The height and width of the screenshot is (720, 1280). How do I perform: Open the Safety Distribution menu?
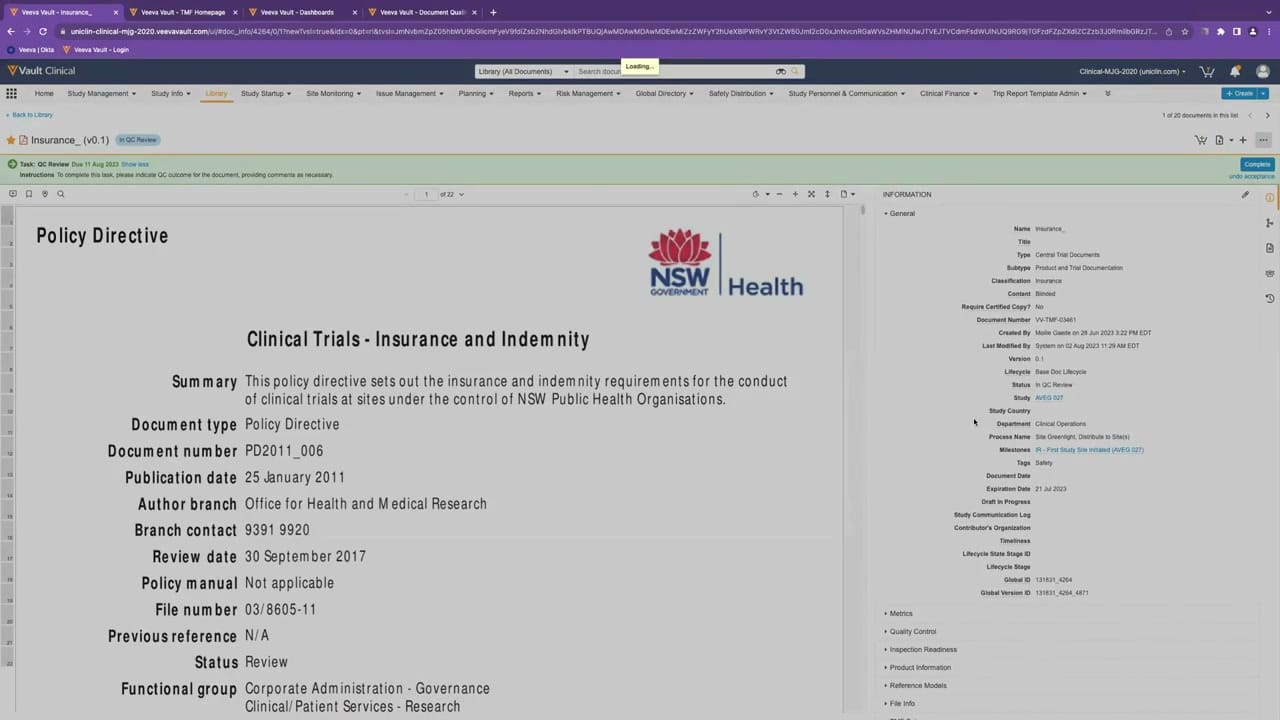pos(741,93)
